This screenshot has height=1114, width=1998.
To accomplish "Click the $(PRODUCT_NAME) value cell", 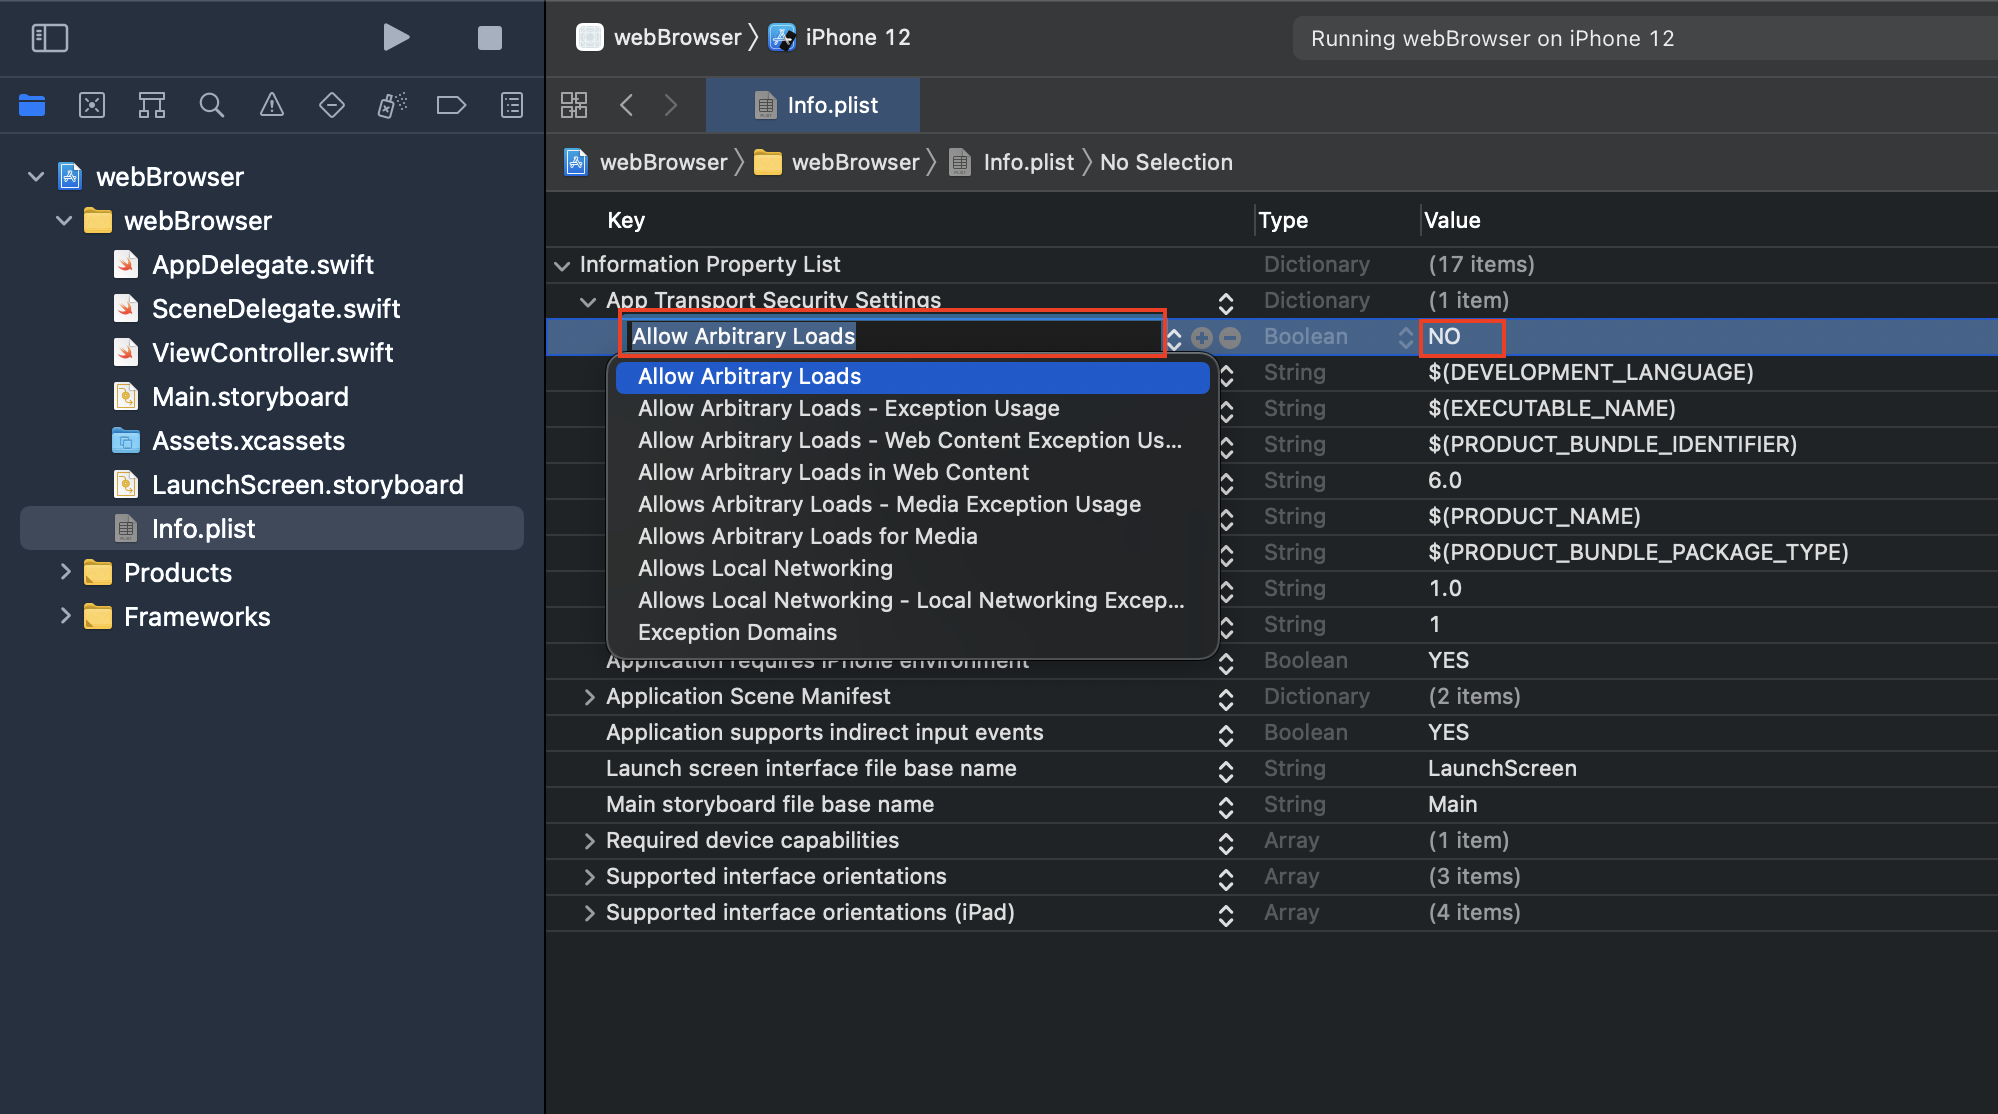I will (x=1534, y=516).
